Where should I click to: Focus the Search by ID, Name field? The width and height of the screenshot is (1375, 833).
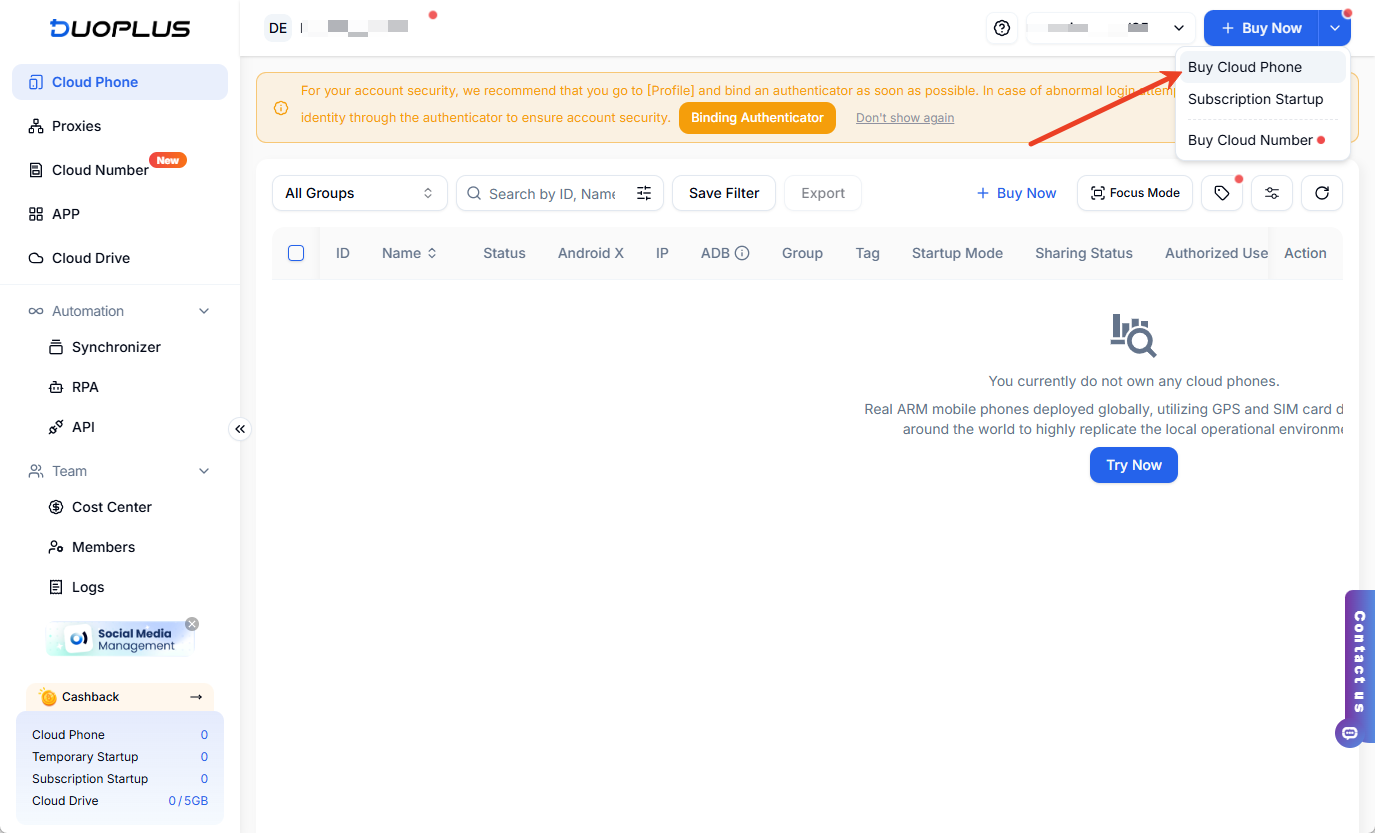[552, 193]
